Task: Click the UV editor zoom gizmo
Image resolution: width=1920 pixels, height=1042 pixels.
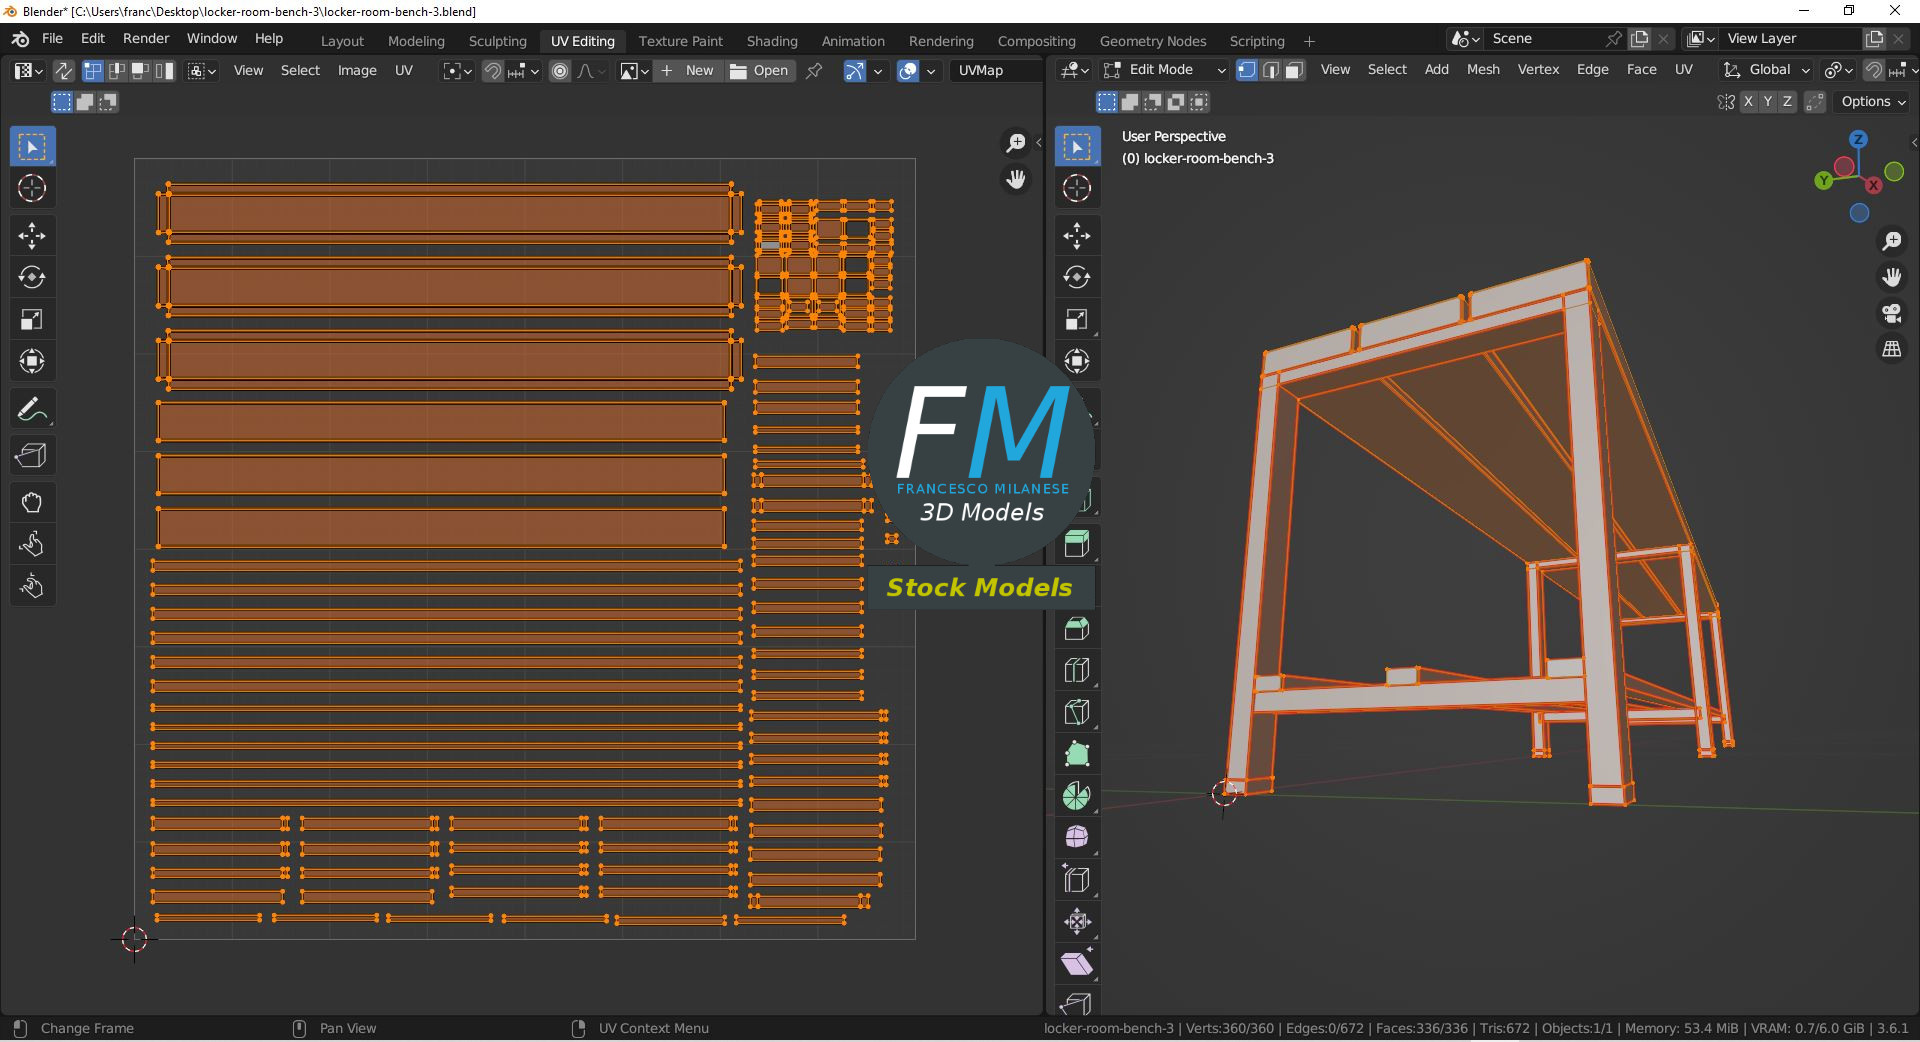Action: tap(1016, 143)
